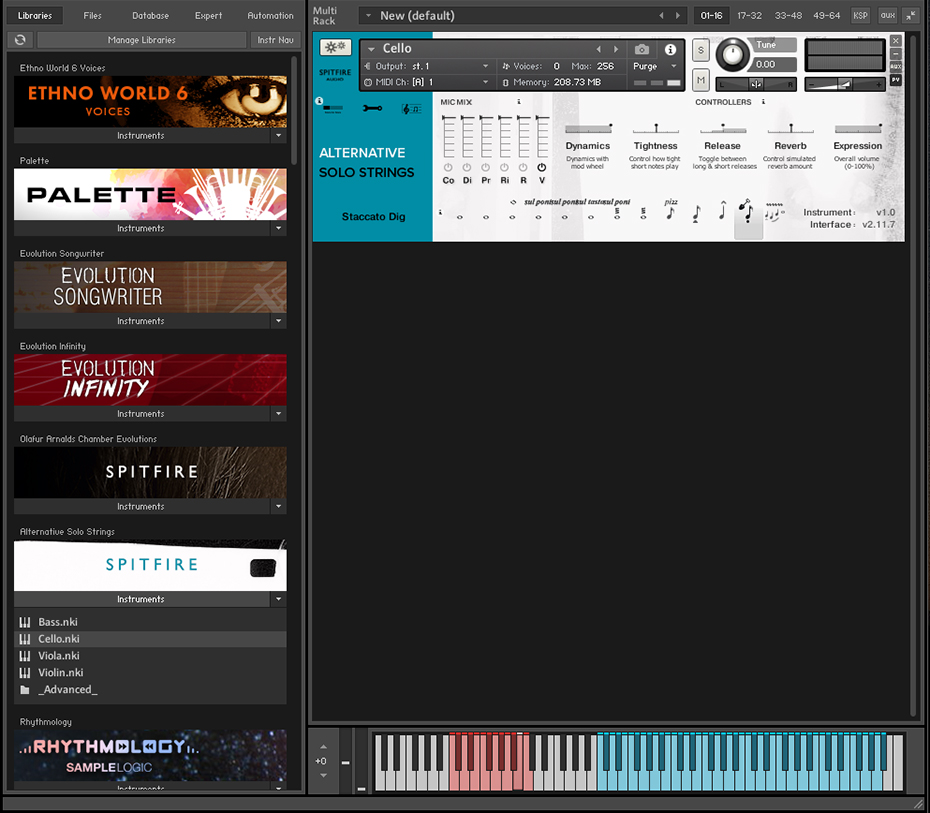
Task: Click the refresh libraries icon
Action: [x=20, y=40]
